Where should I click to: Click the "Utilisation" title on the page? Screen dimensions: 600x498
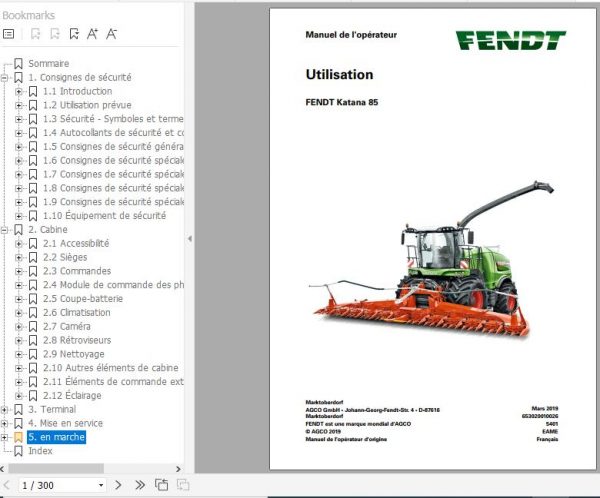click(339, 75)
